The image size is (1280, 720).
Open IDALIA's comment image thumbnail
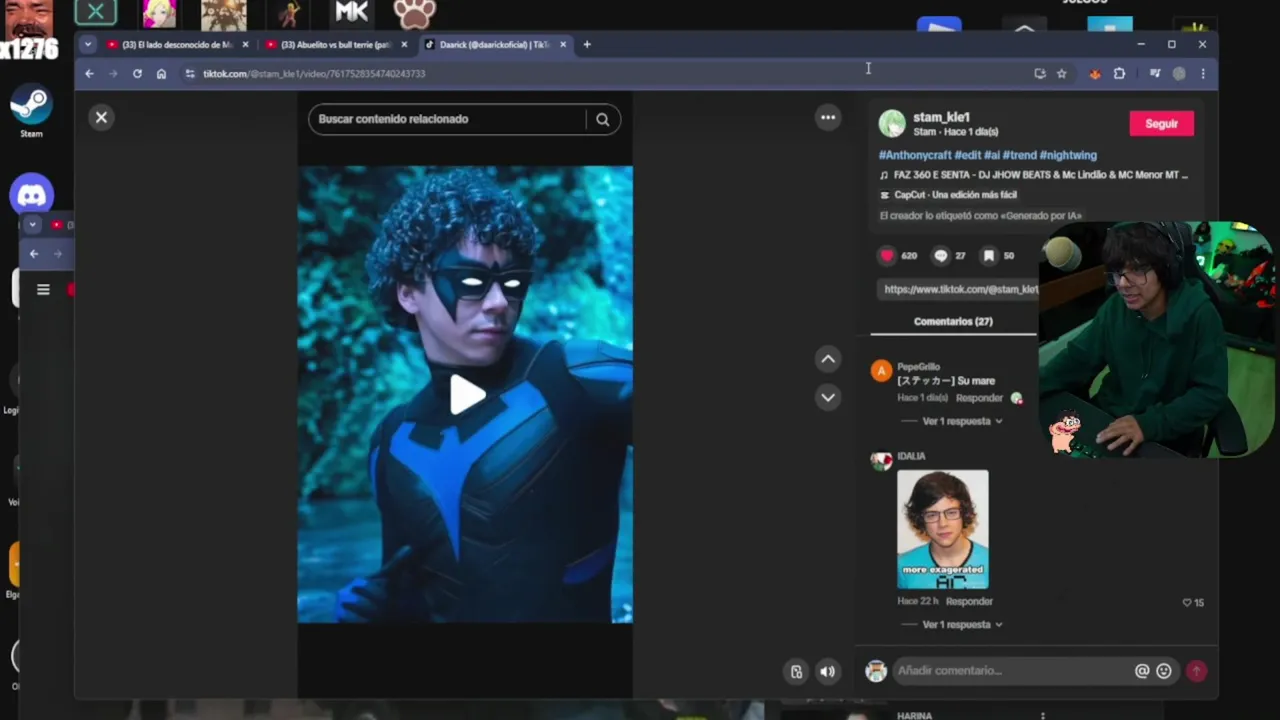coord(943,529)
